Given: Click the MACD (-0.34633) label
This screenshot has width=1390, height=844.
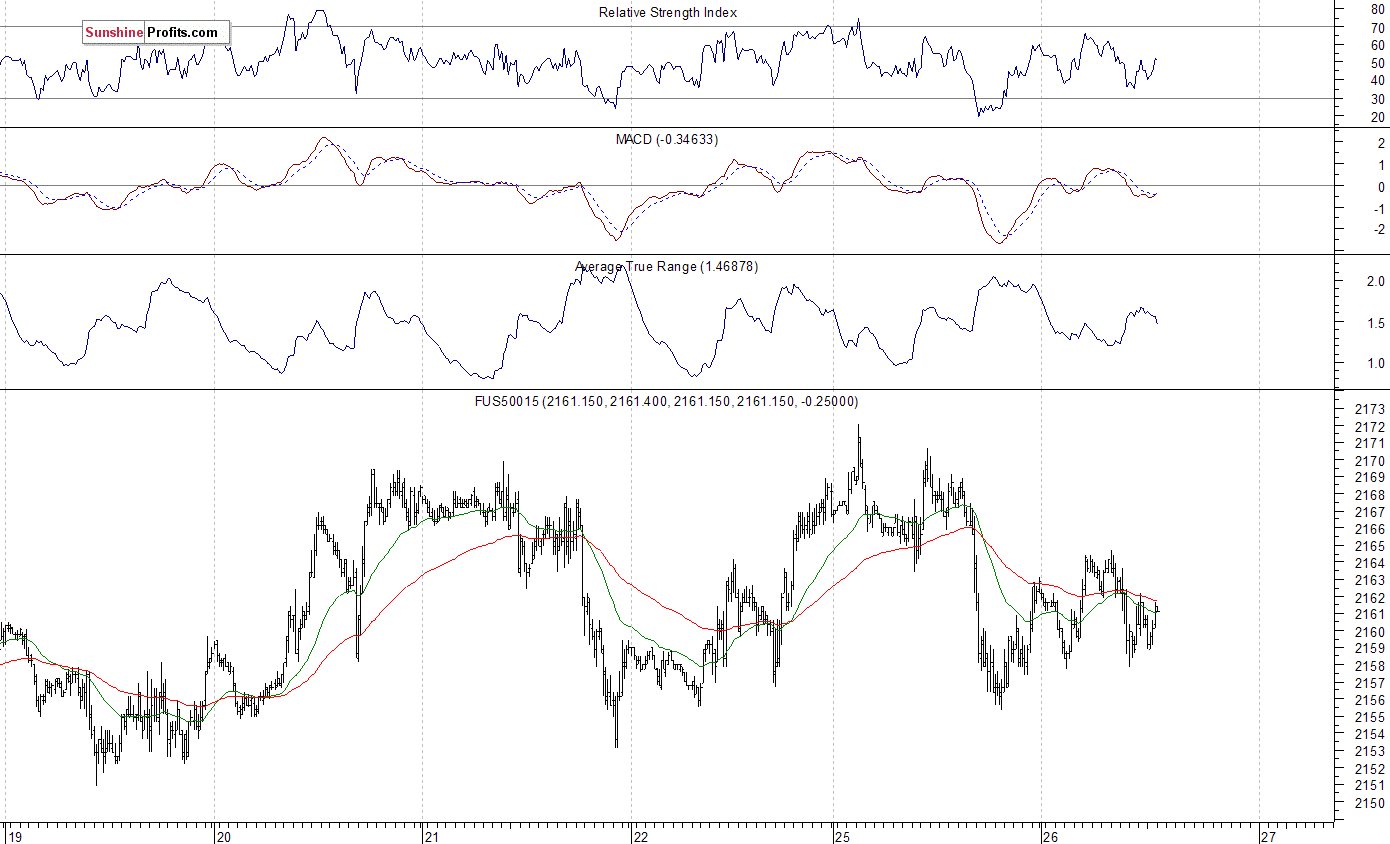Looking at the screenshot, I should point(667,139).
